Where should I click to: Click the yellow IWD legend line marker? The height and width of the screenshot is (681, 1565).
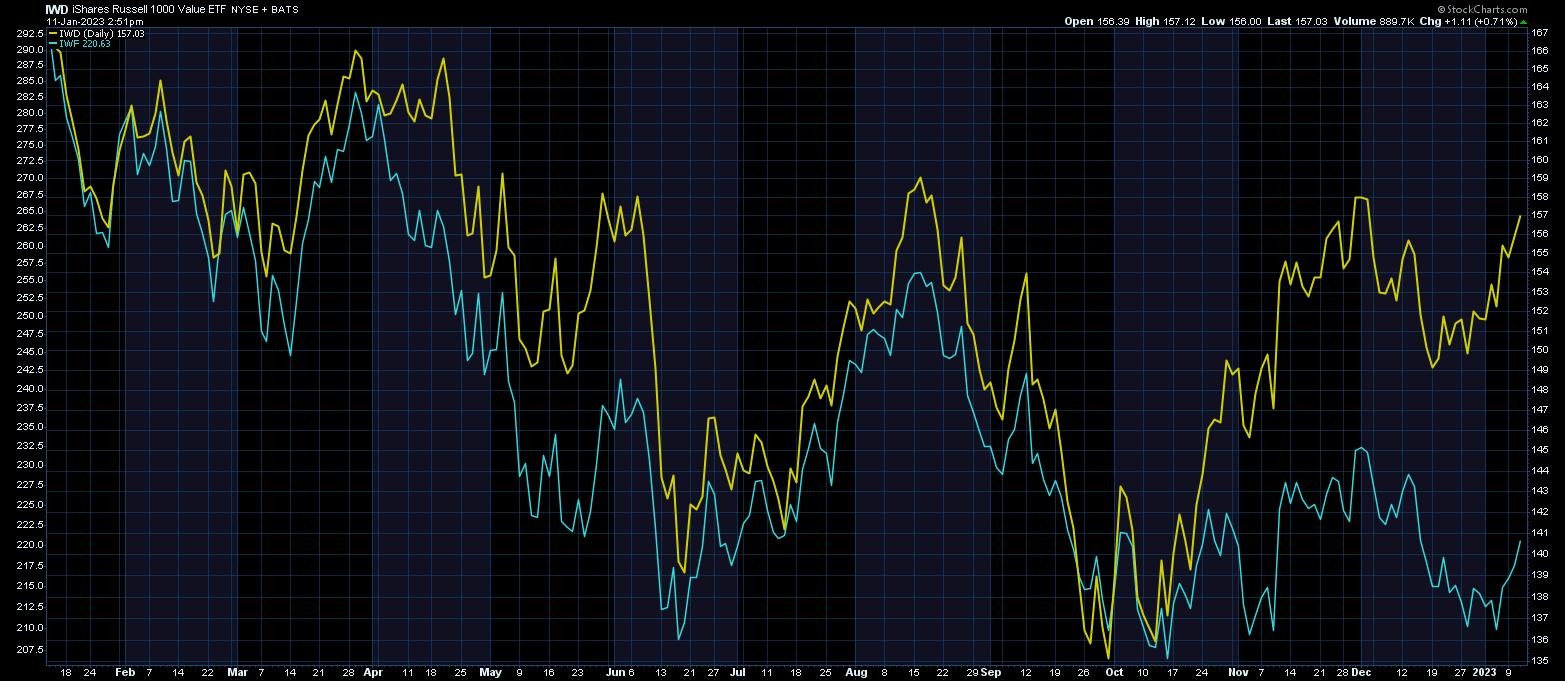click(51, 33)
